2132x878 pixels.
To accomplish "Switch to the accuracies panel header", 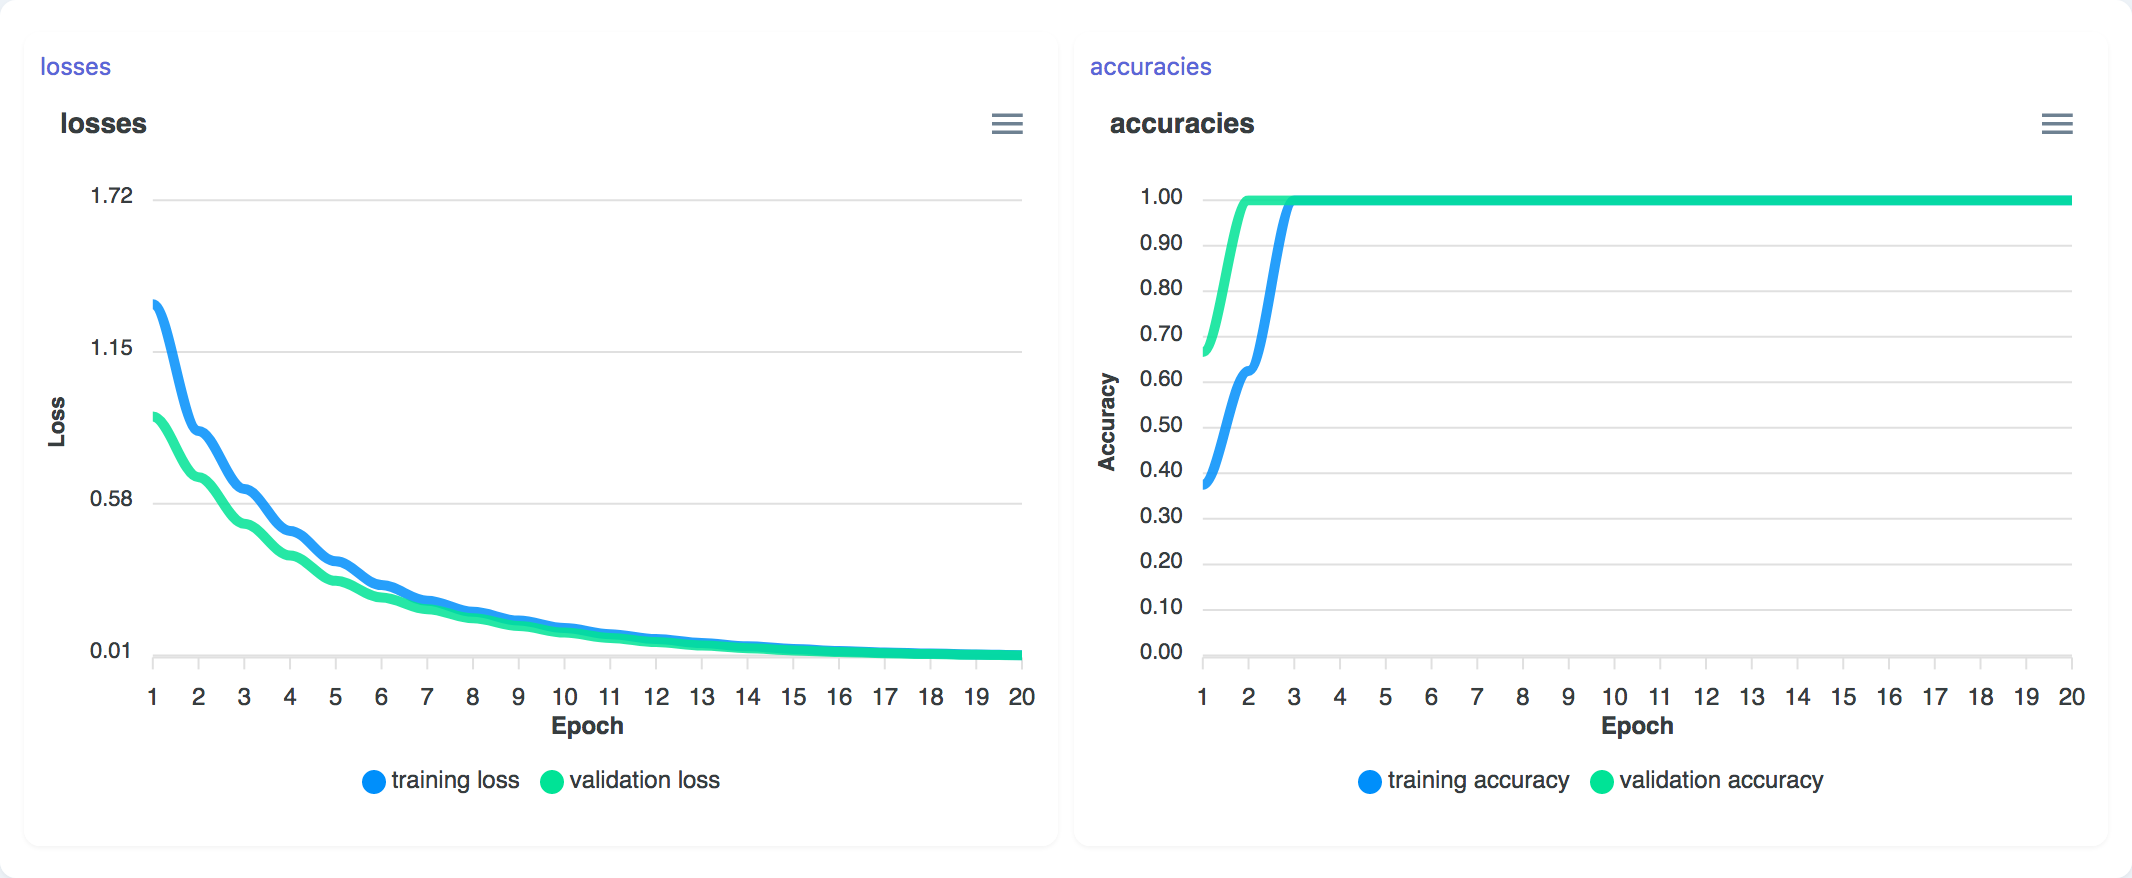I will point(1182,124).
